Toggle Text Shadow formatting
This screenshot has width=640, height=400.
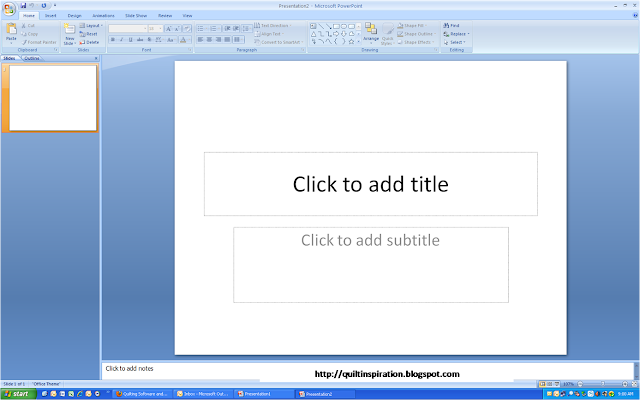(x=149, y=40)
